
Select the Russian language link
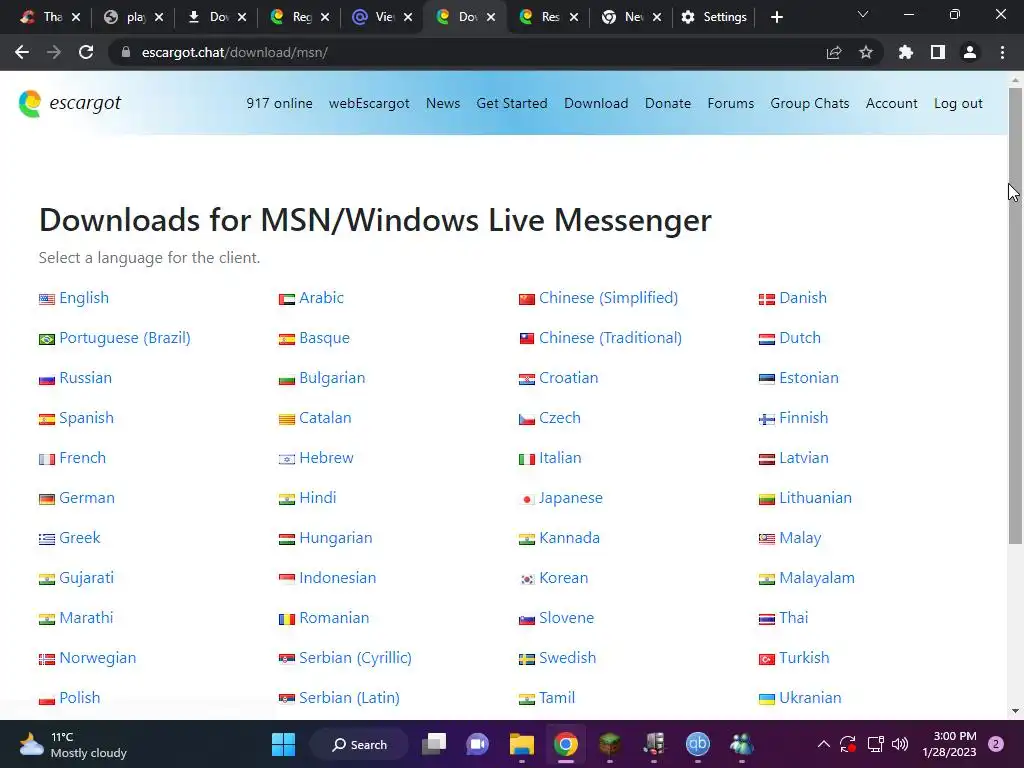tap(86, 377)
